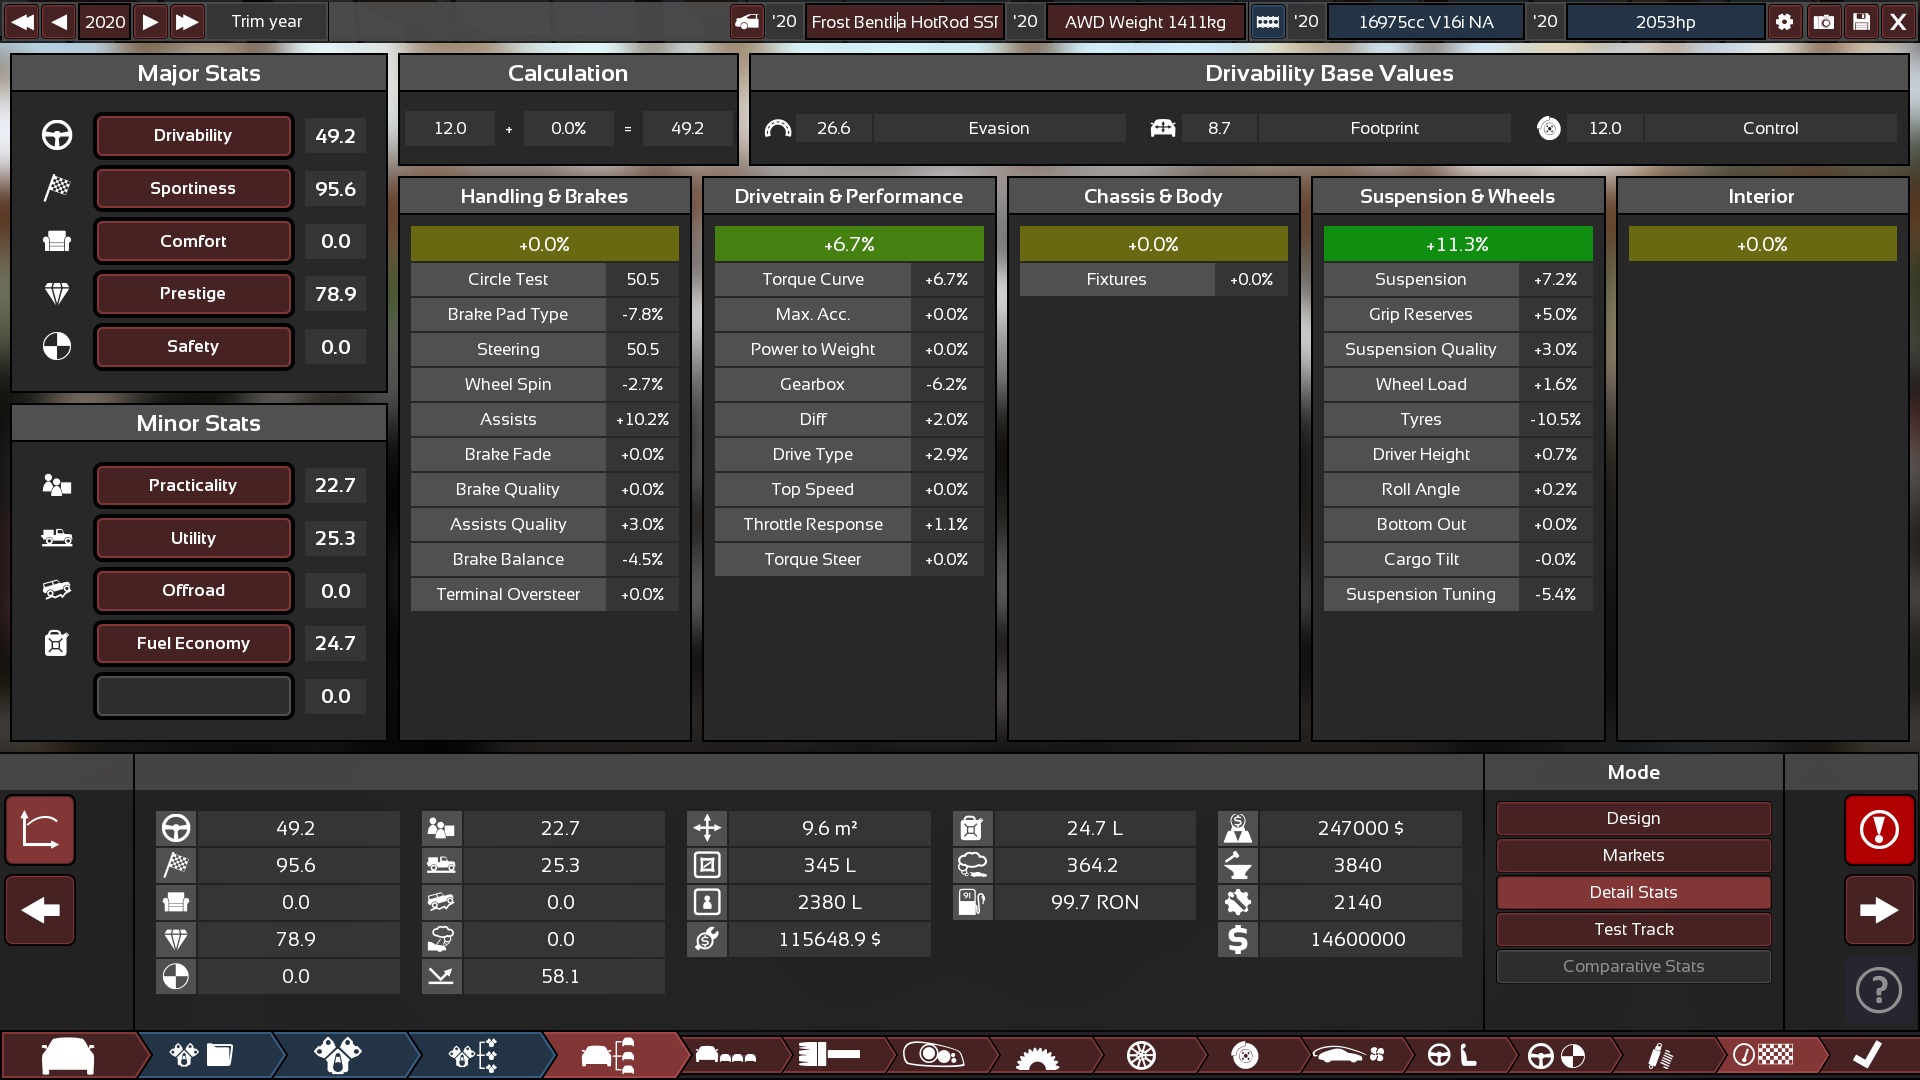Fast-forward year with double right arrow

pos(186,21)
